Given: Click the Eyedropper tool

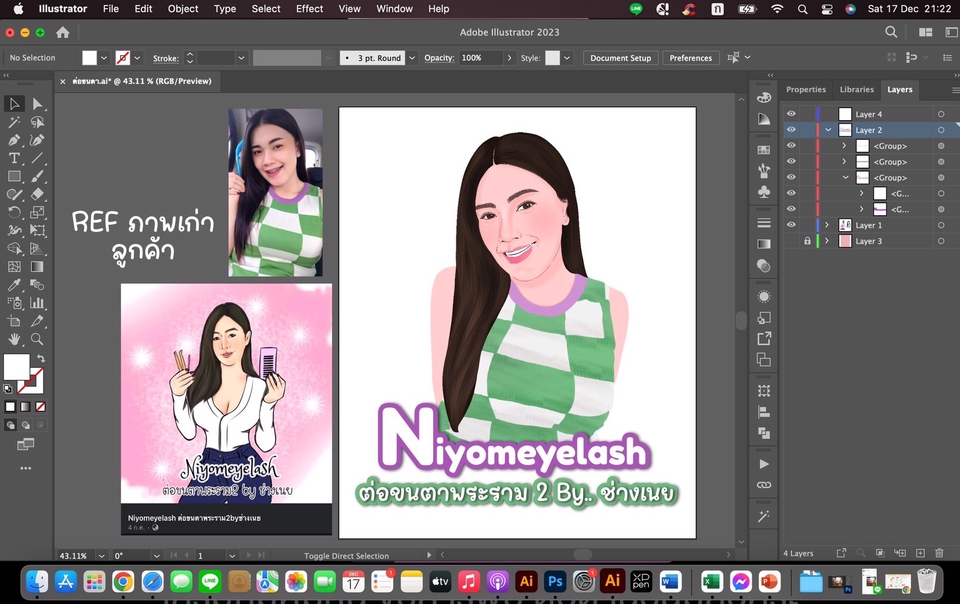Looking at the screenshot, I should pyautogui.click(x=14, y=285).
